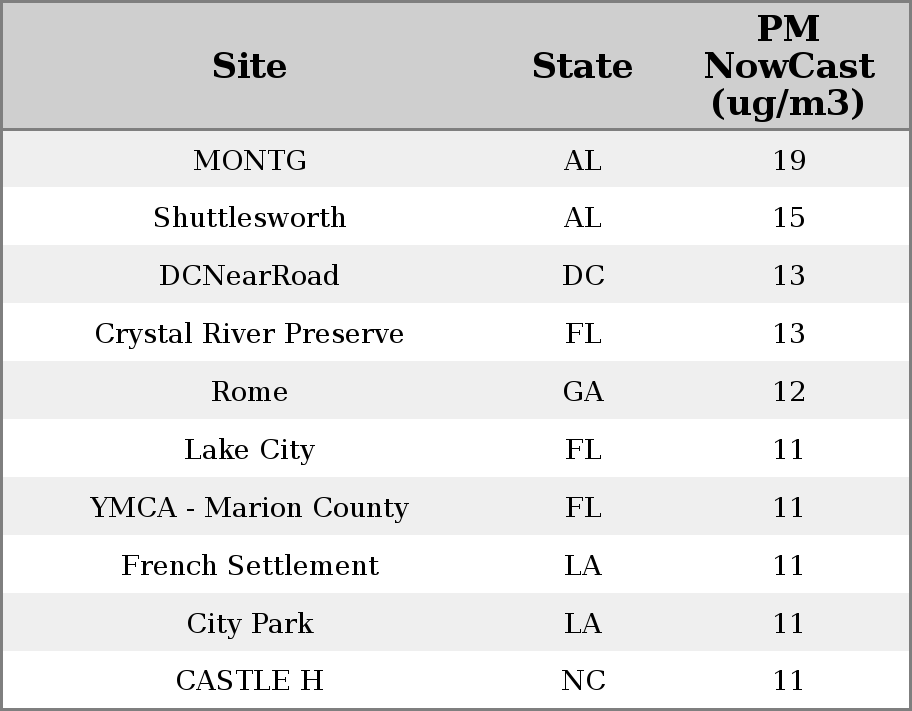Click CASTLE H's PM value of 11

click(x=788, y=681)
